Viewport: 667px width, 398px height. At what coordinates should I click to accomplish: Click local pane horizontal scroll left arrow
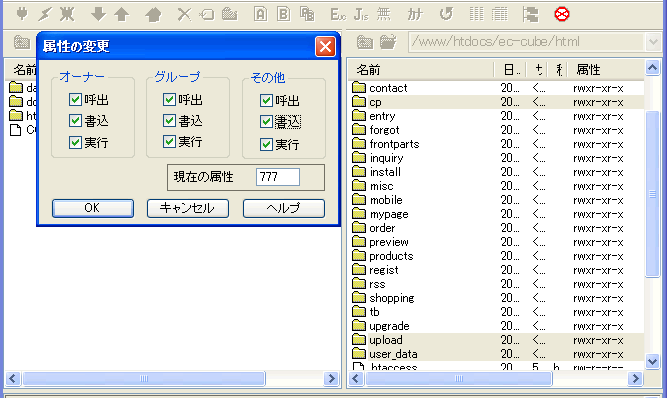(x=12, y=378)
